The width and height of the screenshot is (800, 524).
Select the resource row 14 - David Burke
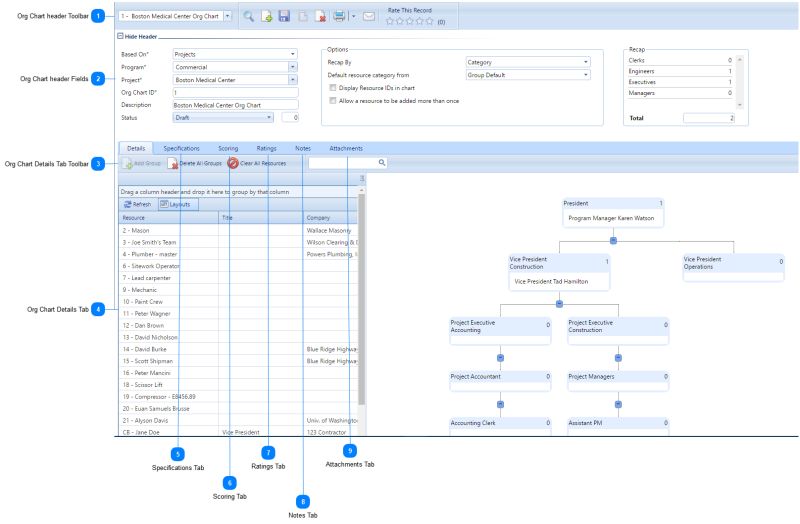click(x=238, y=350)
